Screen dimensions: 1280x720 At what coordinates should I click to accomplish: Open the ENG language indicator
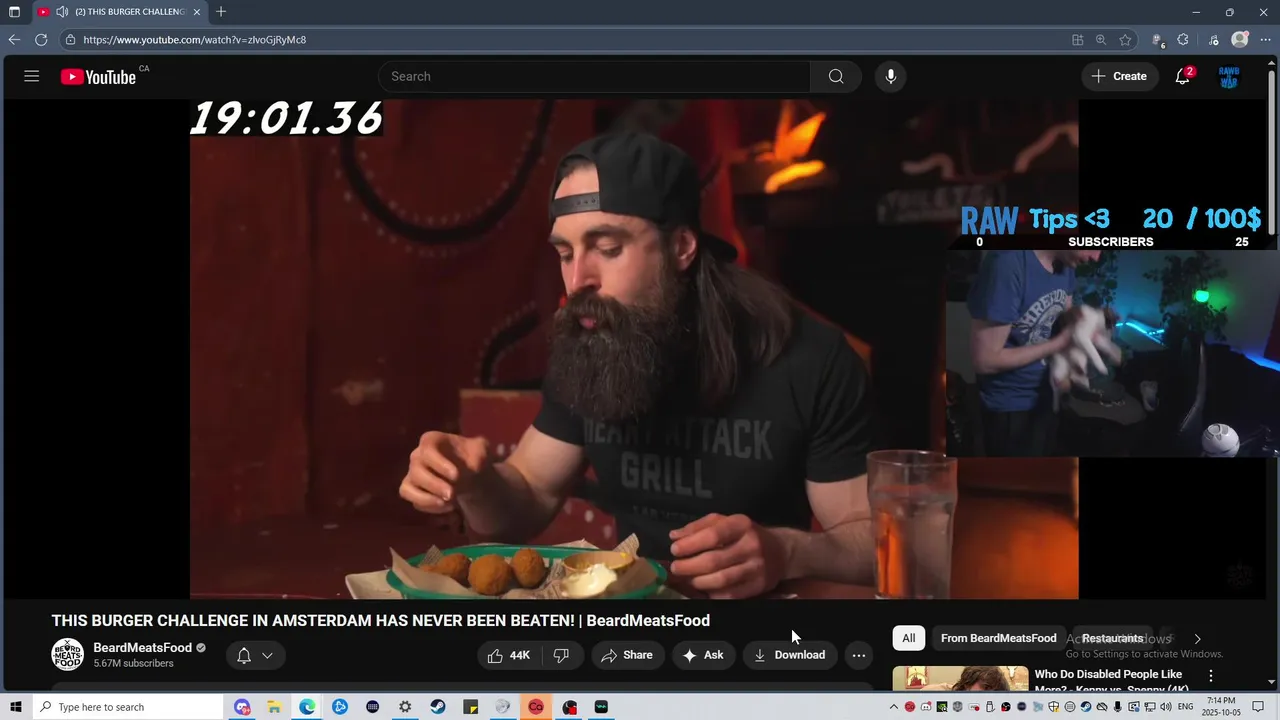1186,707
